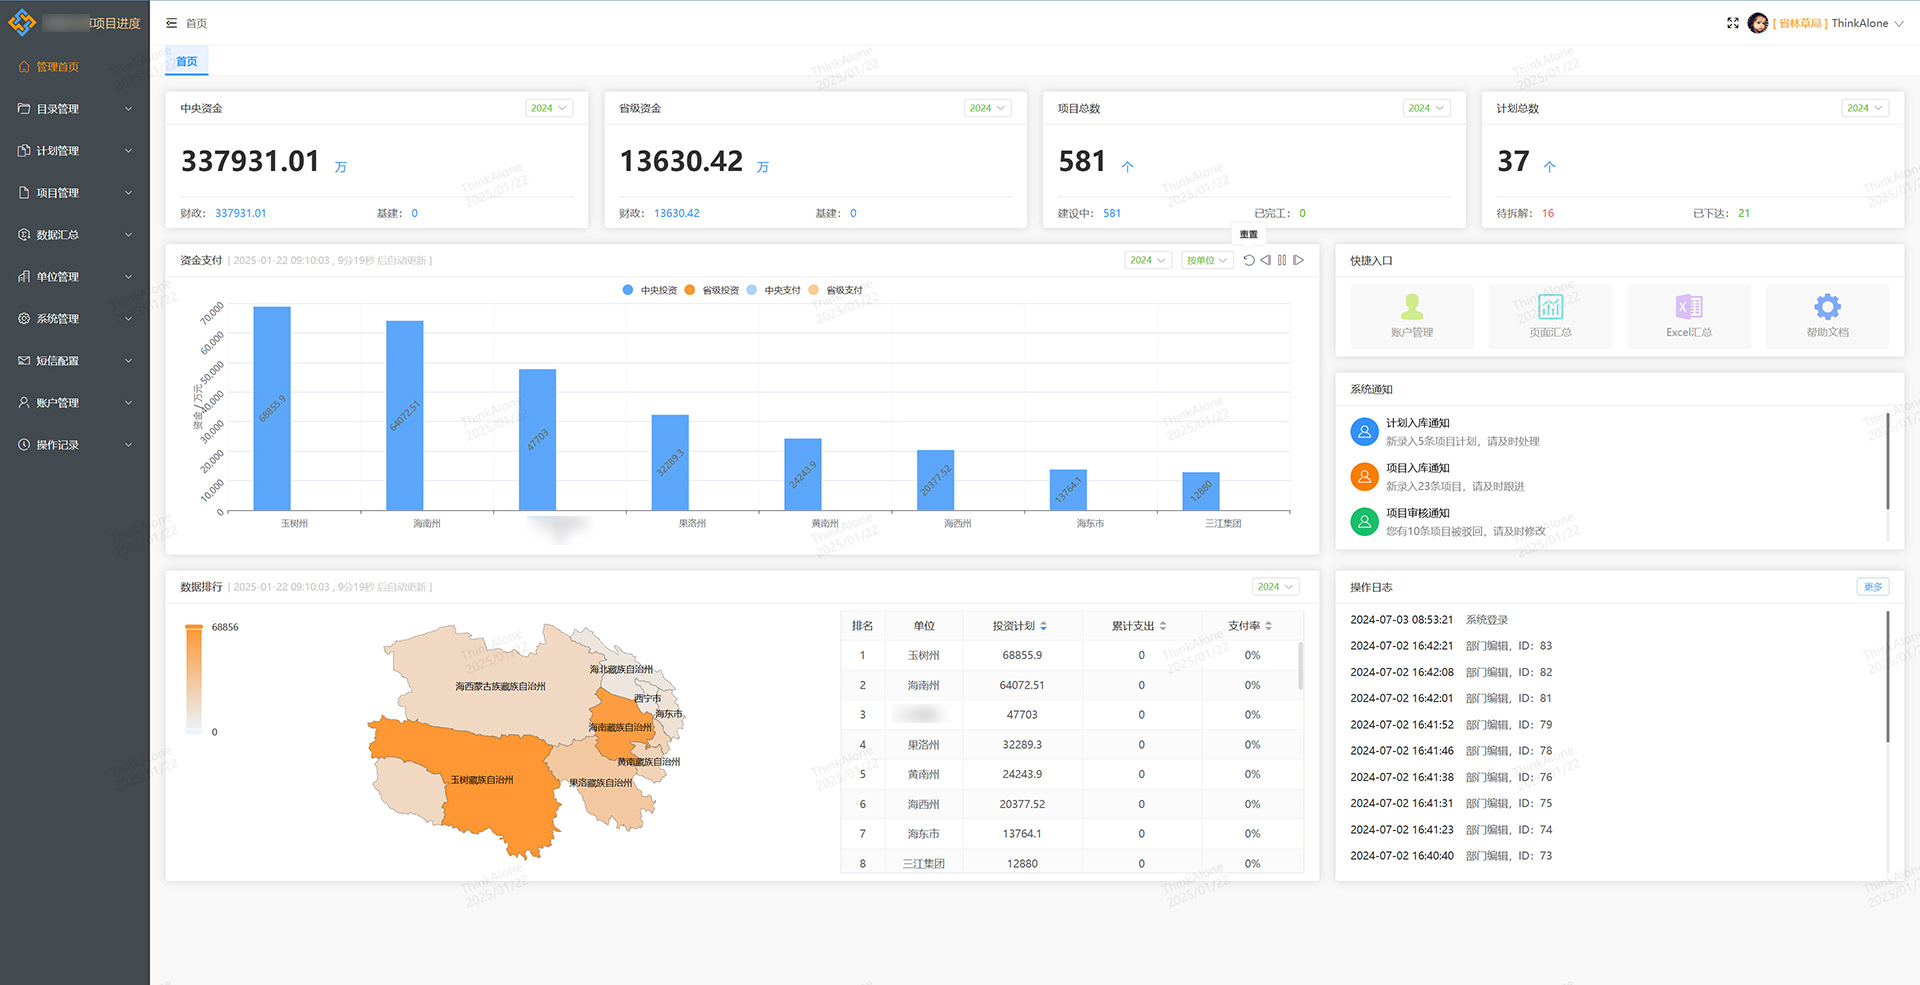Collapse the sidebar with the hamburger icon
The height and width of the screenshot is (985, 1920).
click(172, 23)
